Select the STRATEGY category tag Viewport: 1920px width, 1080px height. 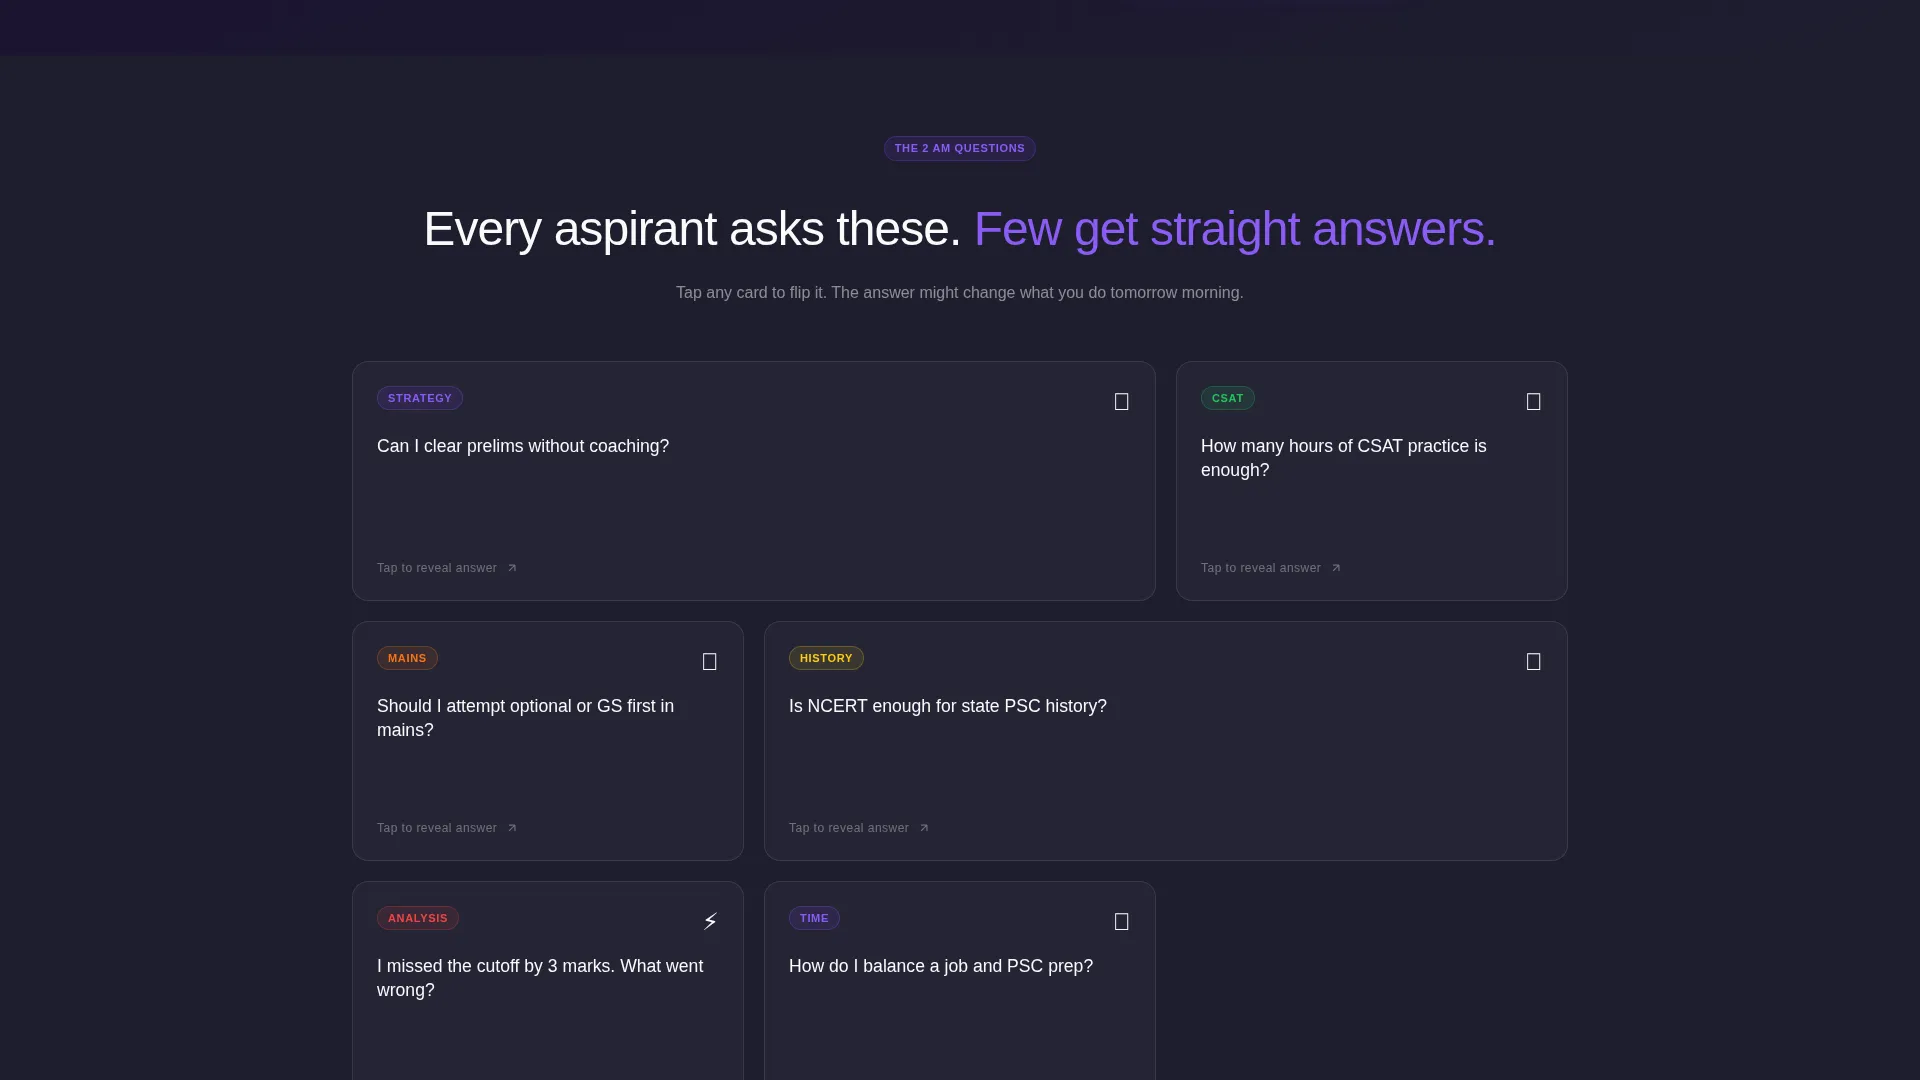click(x=420, y=398)
